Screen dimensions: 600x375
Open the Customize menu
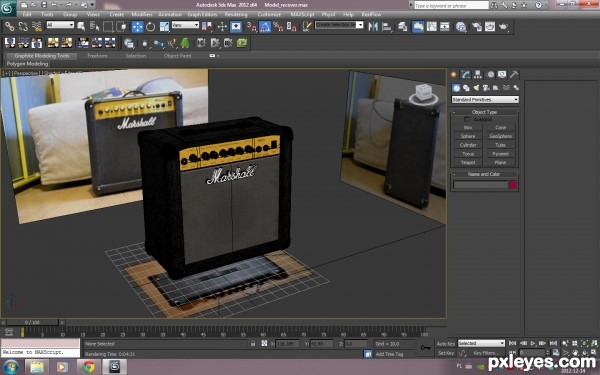(x=269, y=15)
